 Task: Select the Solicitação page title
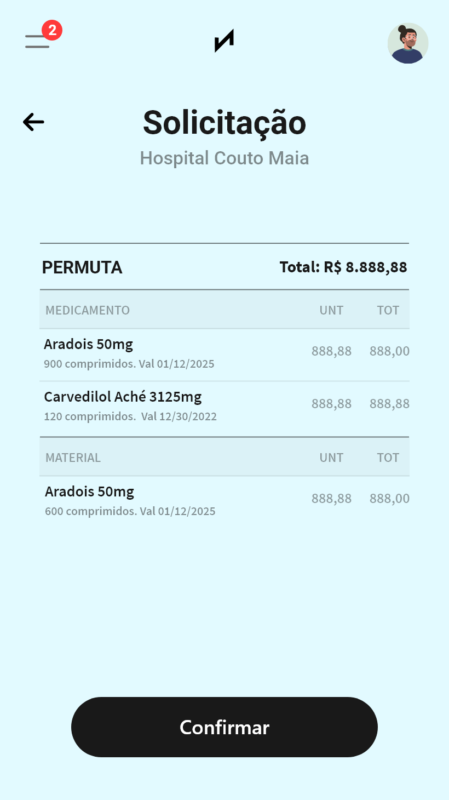(x=224, y=123)
